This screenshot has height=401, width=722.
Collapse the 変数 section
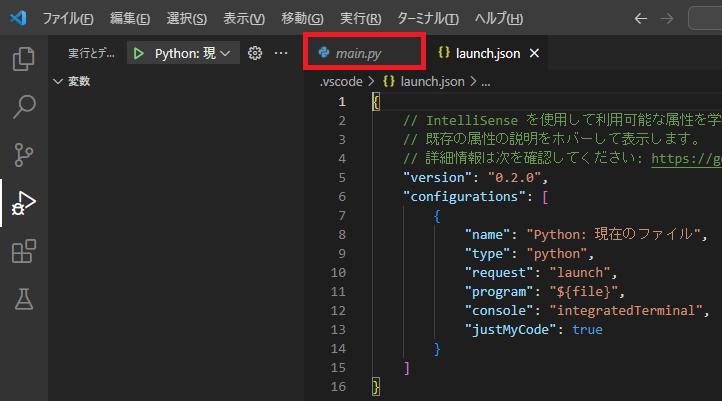71,81
